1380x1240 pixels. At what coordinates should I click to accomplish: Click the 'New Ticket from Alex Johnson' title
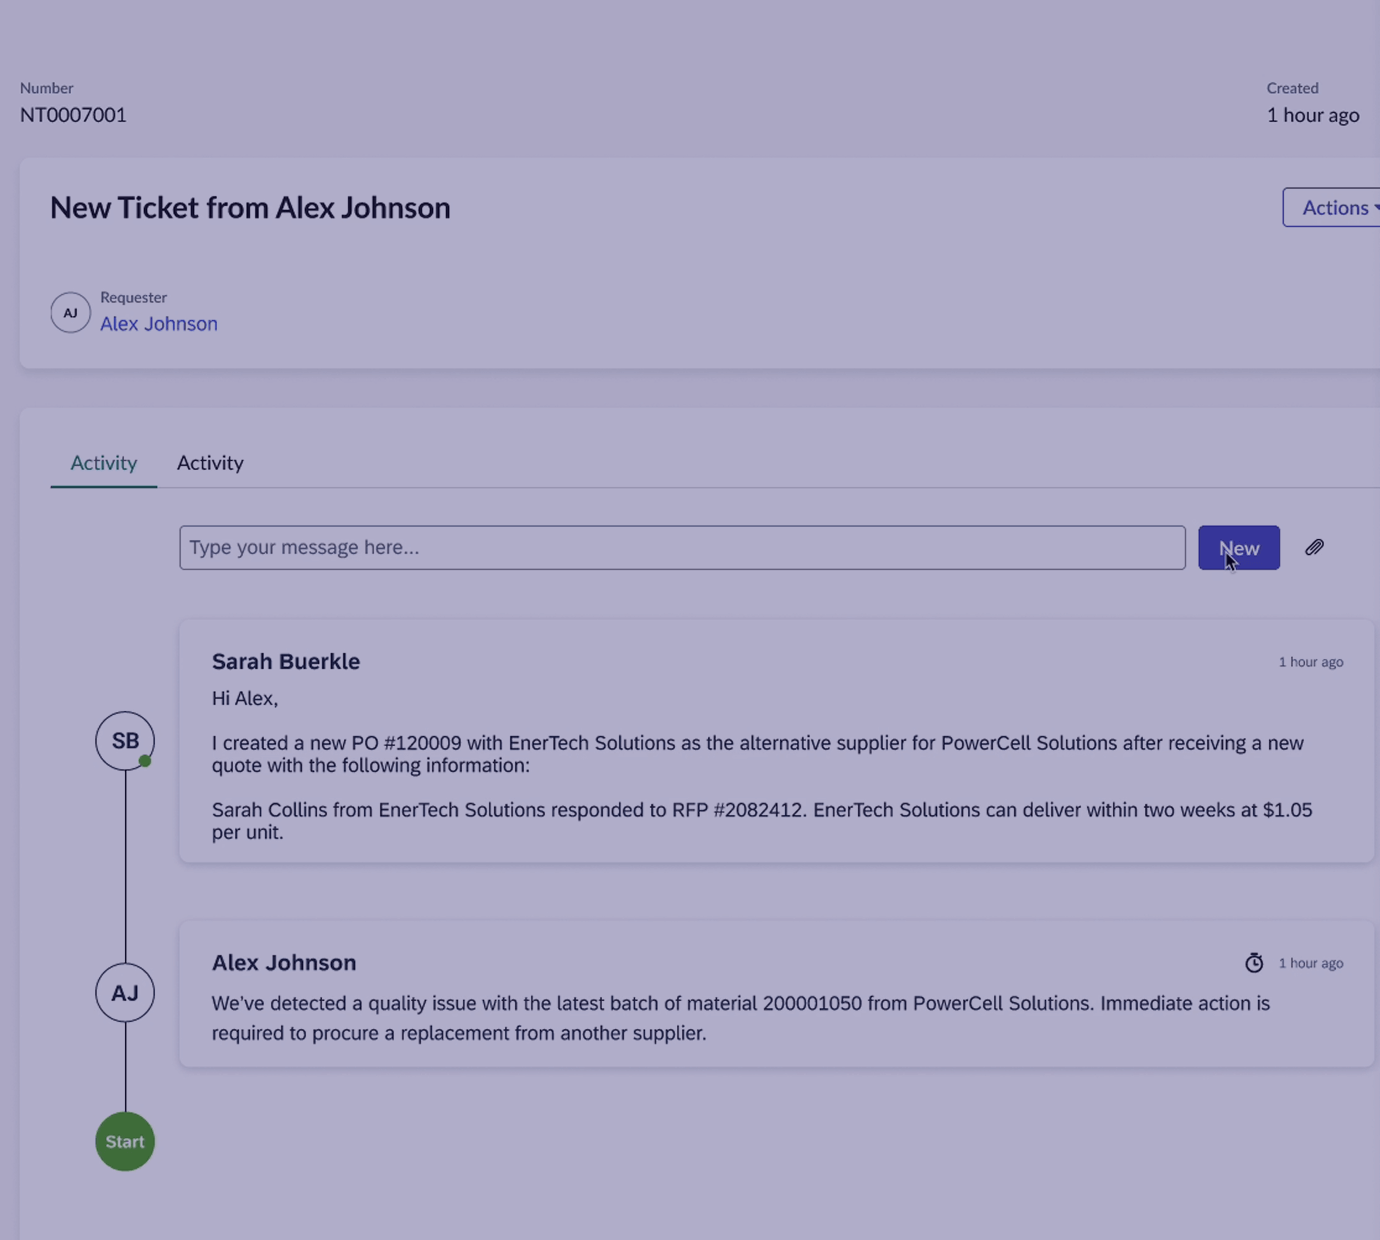point(250,208)
